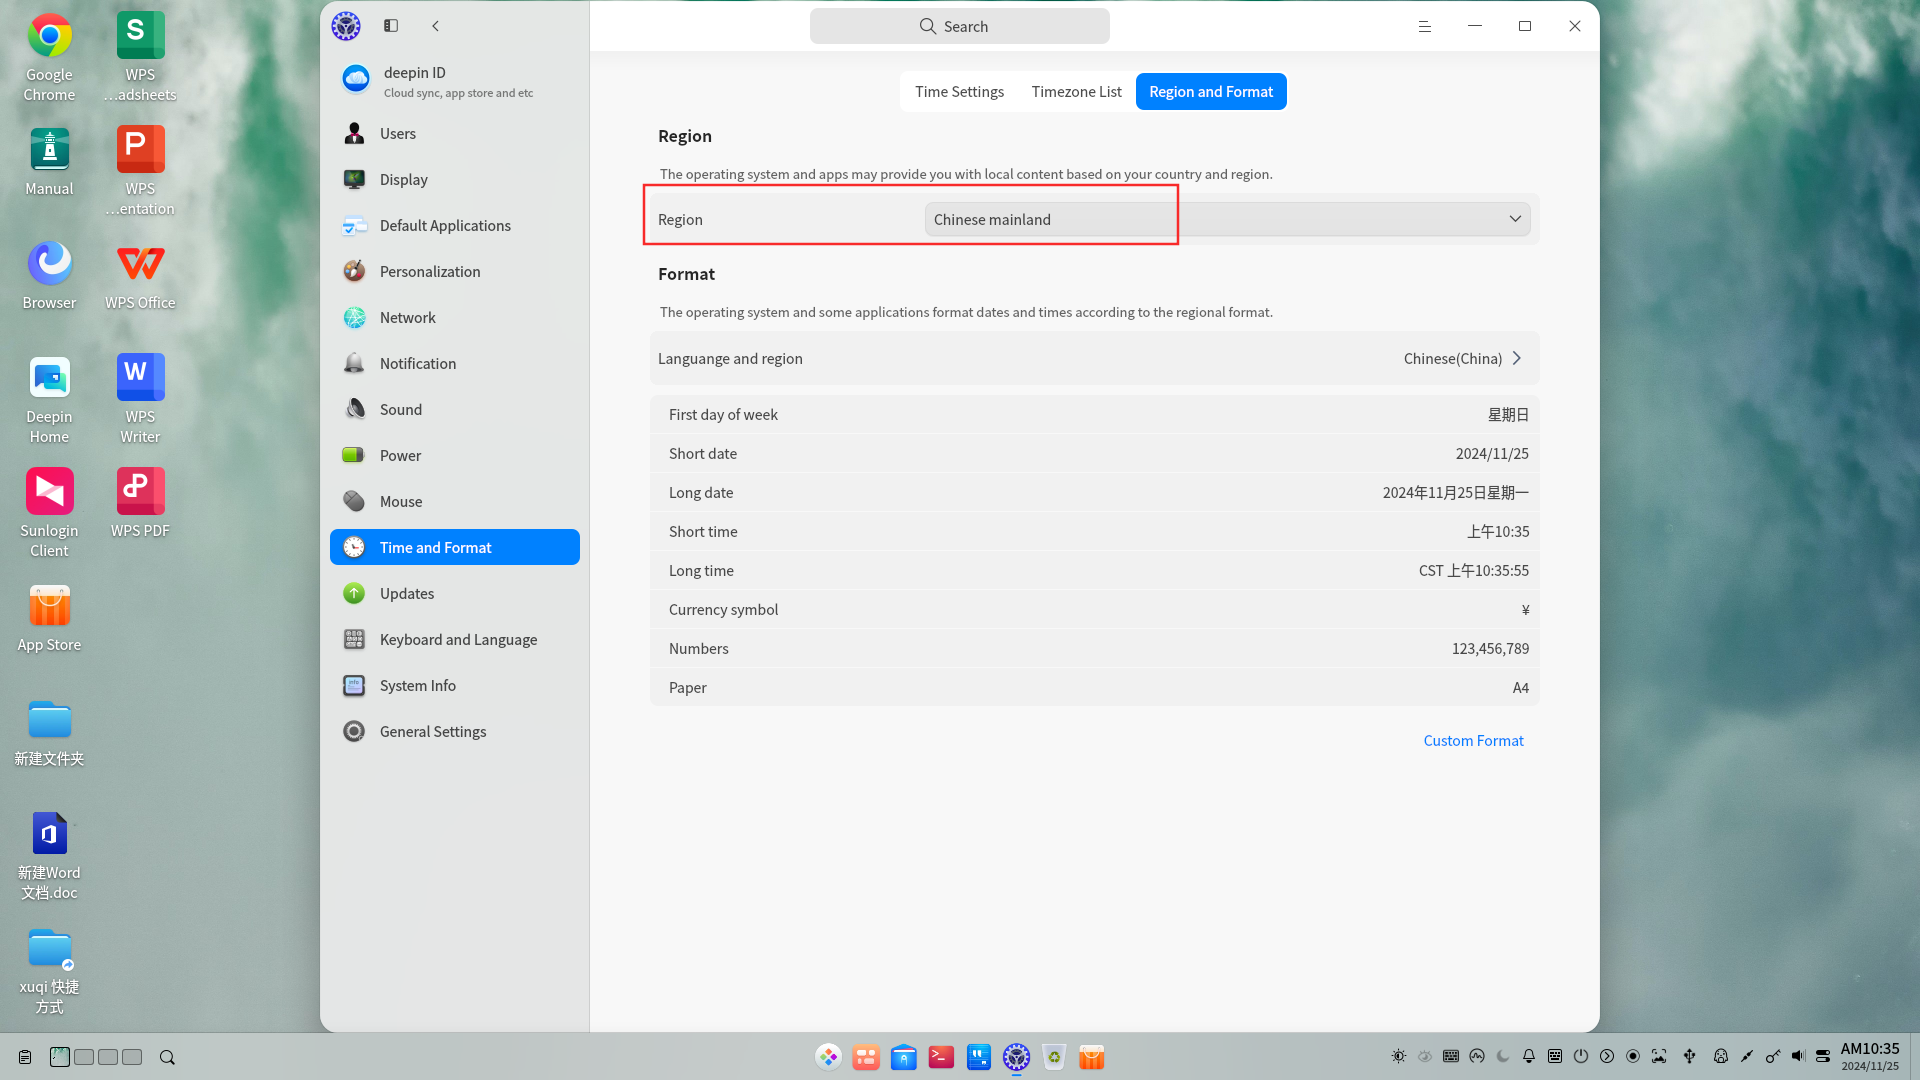Open WPS Writer desktop shortcut

point(140,398)
